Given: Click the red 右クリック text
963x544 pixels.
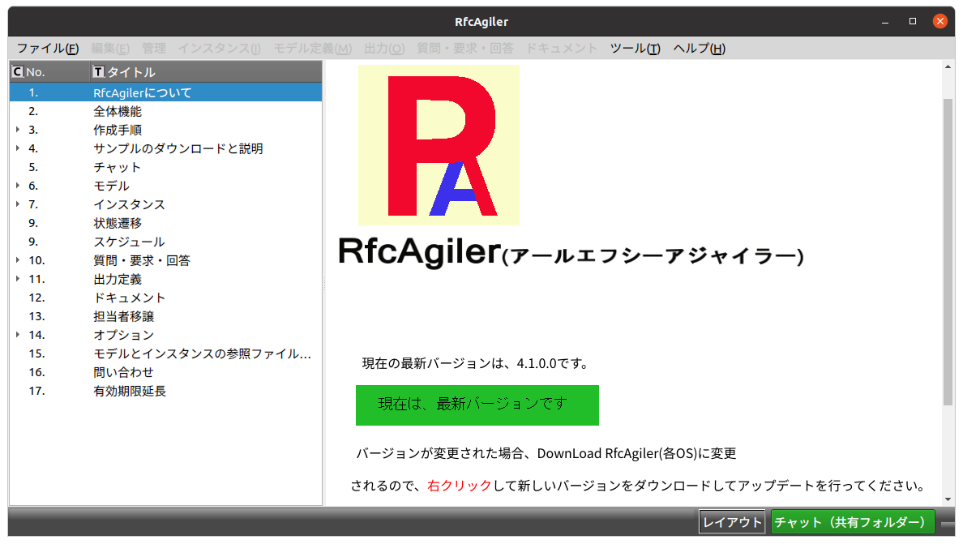Looking at the screenshot, I should [x=459, y=486].
